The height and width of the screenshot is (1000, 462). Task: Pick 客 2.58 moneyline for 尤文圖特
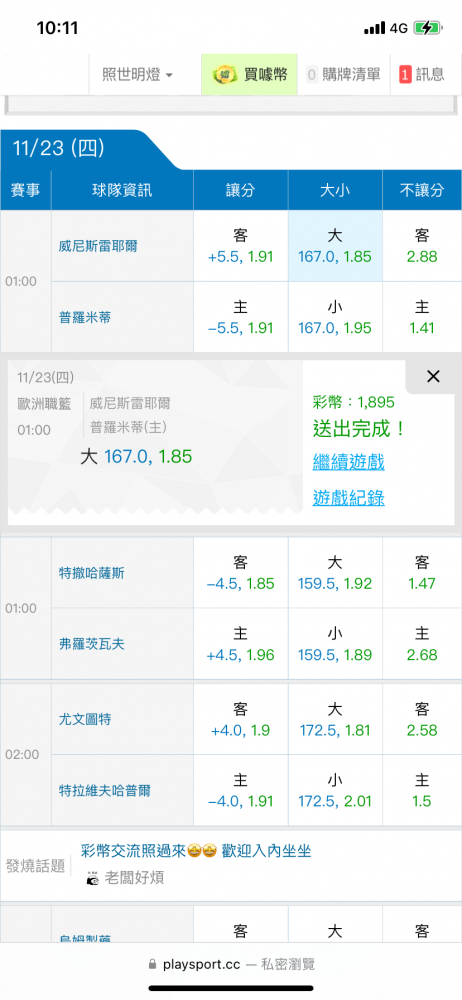pos(422,719)
